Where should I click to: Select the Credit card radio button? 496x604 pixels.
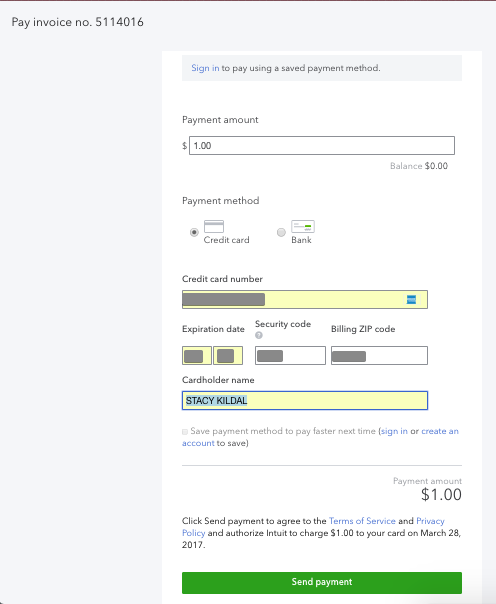point(194,232)
